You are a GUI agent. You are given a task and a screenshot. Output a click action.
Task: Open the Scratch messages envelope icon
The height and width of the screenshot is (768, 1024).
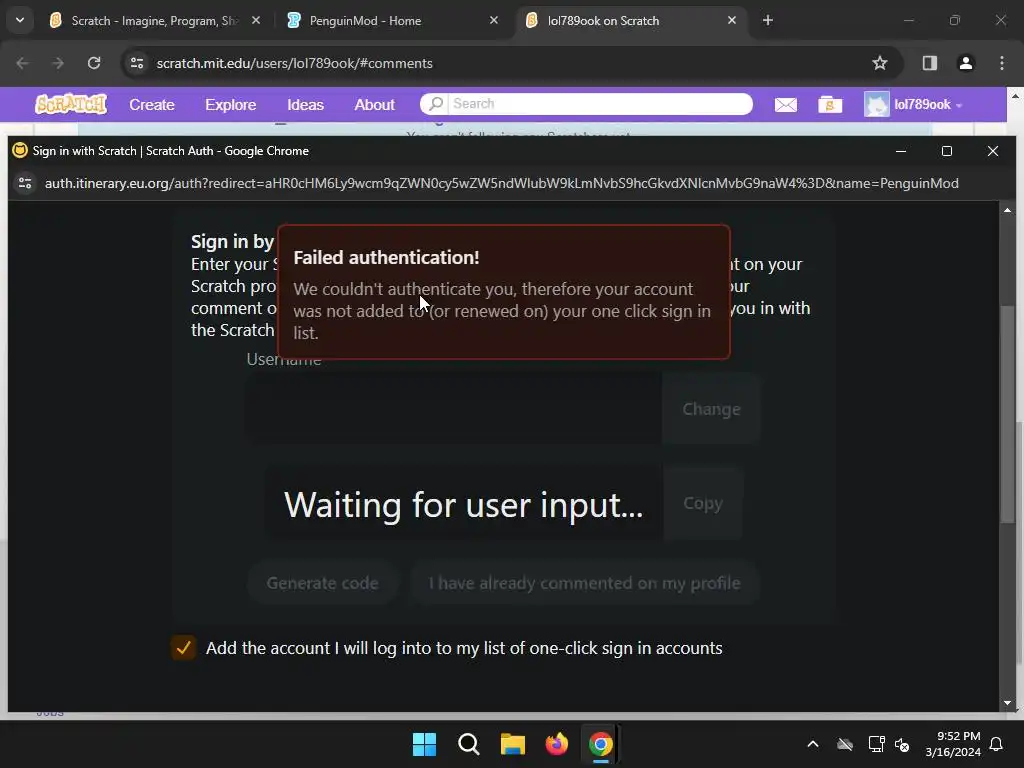tap(786, 104)
